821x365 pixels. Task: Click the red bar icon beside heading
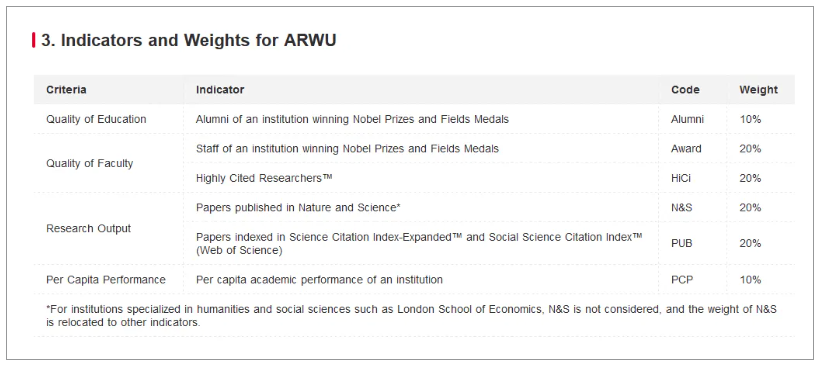click(x=34, y=40)
